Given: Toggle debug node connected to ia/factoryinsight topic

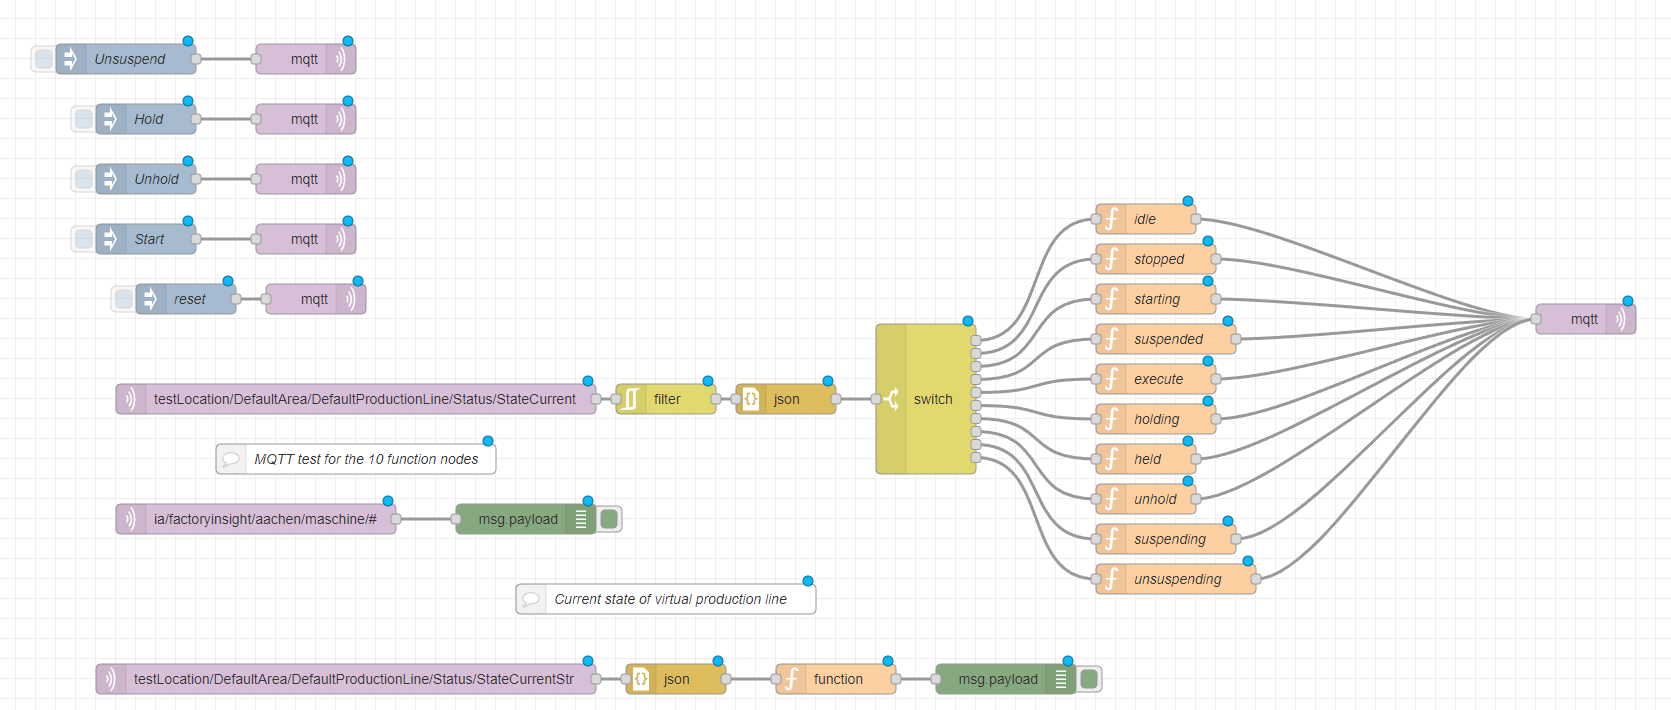Looking at the screenshot, I should pos(609,519).
